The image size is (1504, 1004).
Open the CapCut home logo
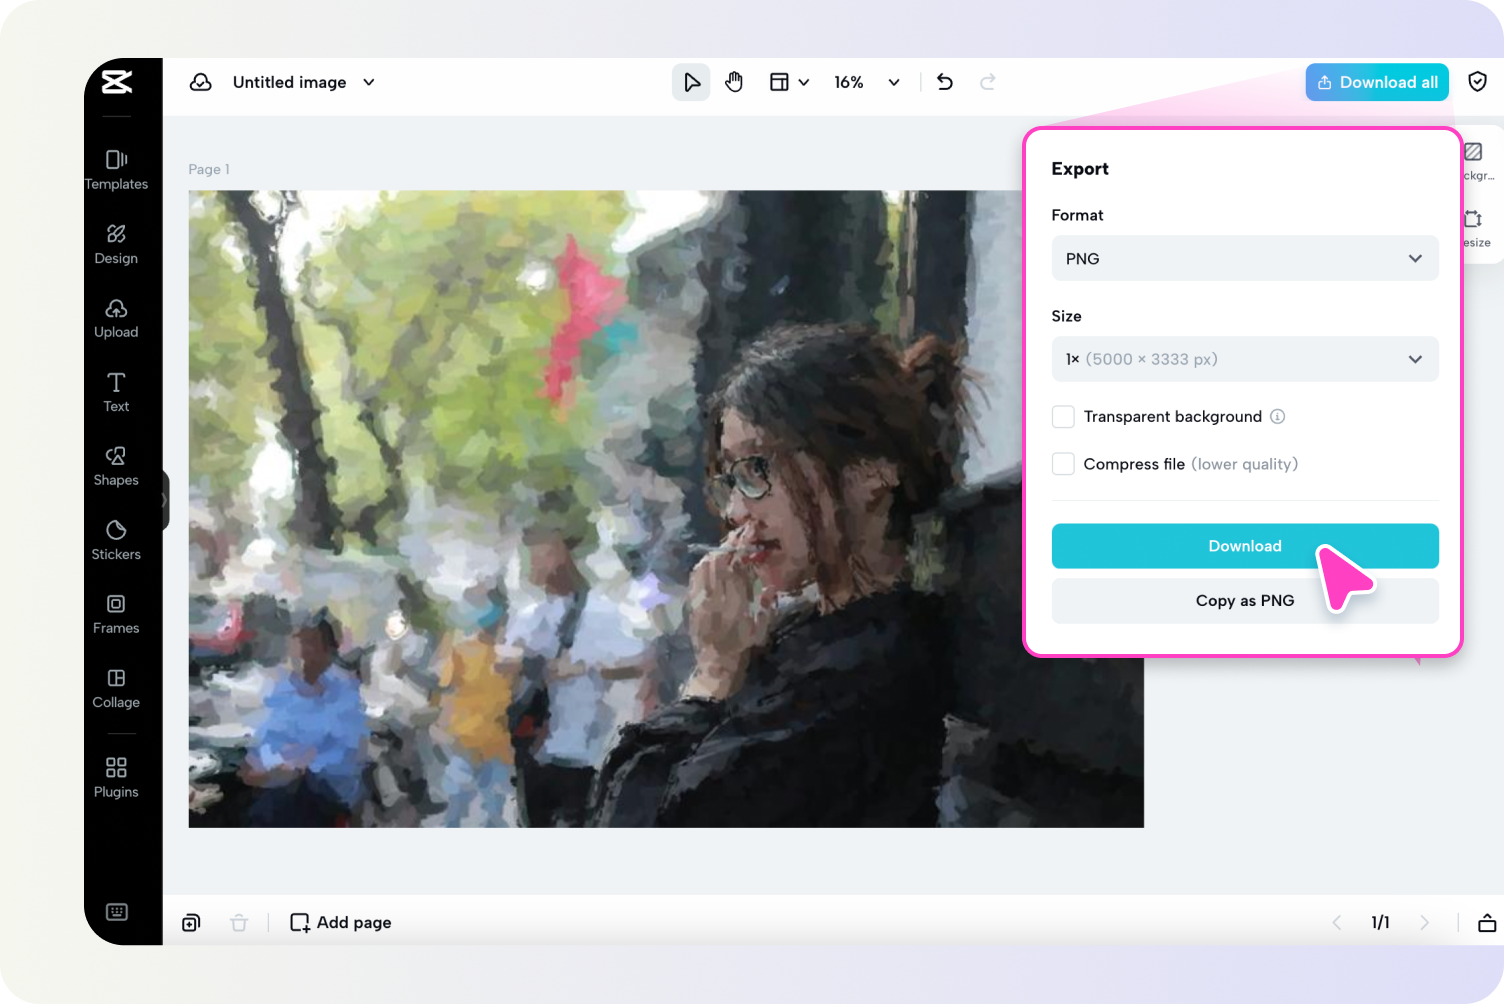[117, 82]
